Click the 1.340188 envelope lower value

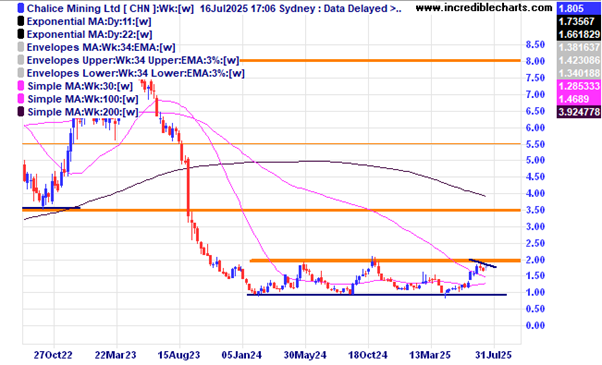(x=578, y=73)
